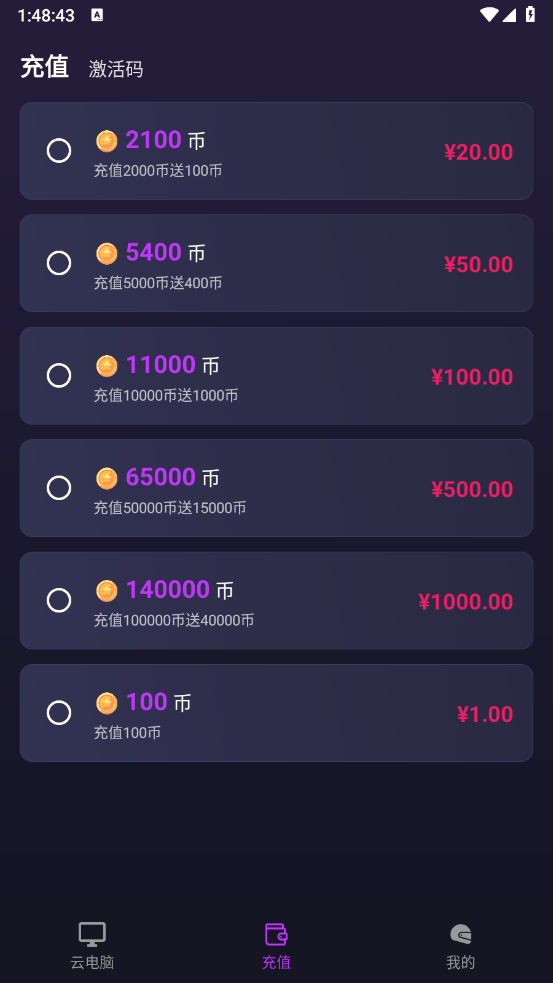Tap 充值5000币送400币 package description
Viewport: 553px width, 983px height.
(158, 283)
